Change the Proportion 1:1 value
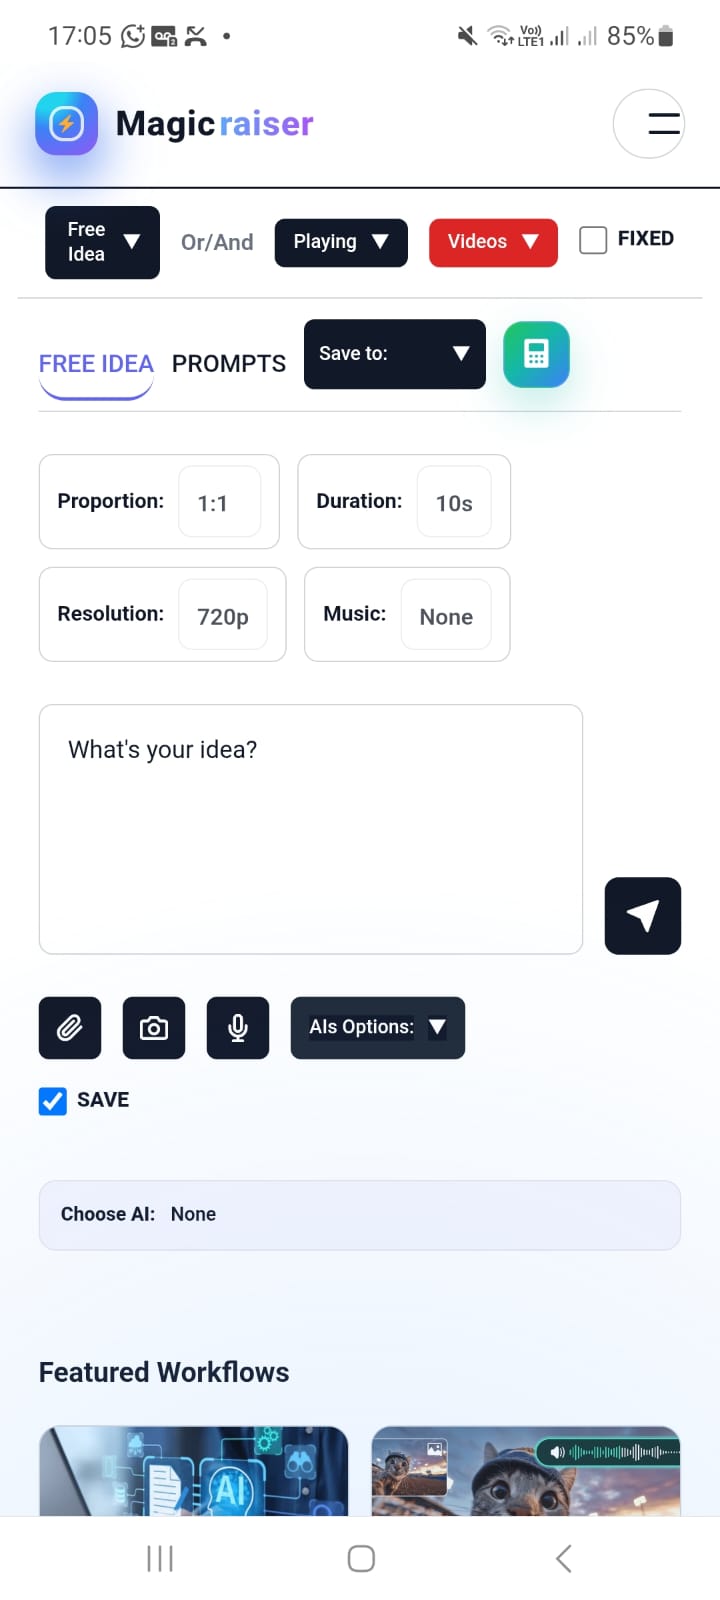This screenshot has height=1600, width=720. (219, 502)
